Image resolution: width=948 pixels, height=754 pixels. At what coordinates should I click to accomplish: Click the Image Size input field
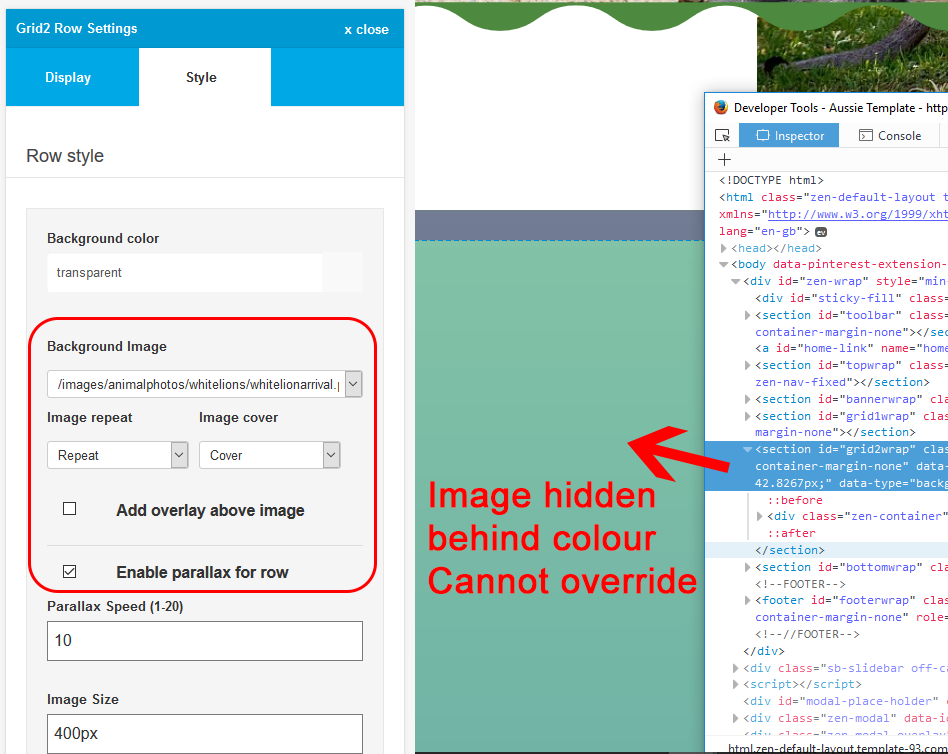click(205, 733)
